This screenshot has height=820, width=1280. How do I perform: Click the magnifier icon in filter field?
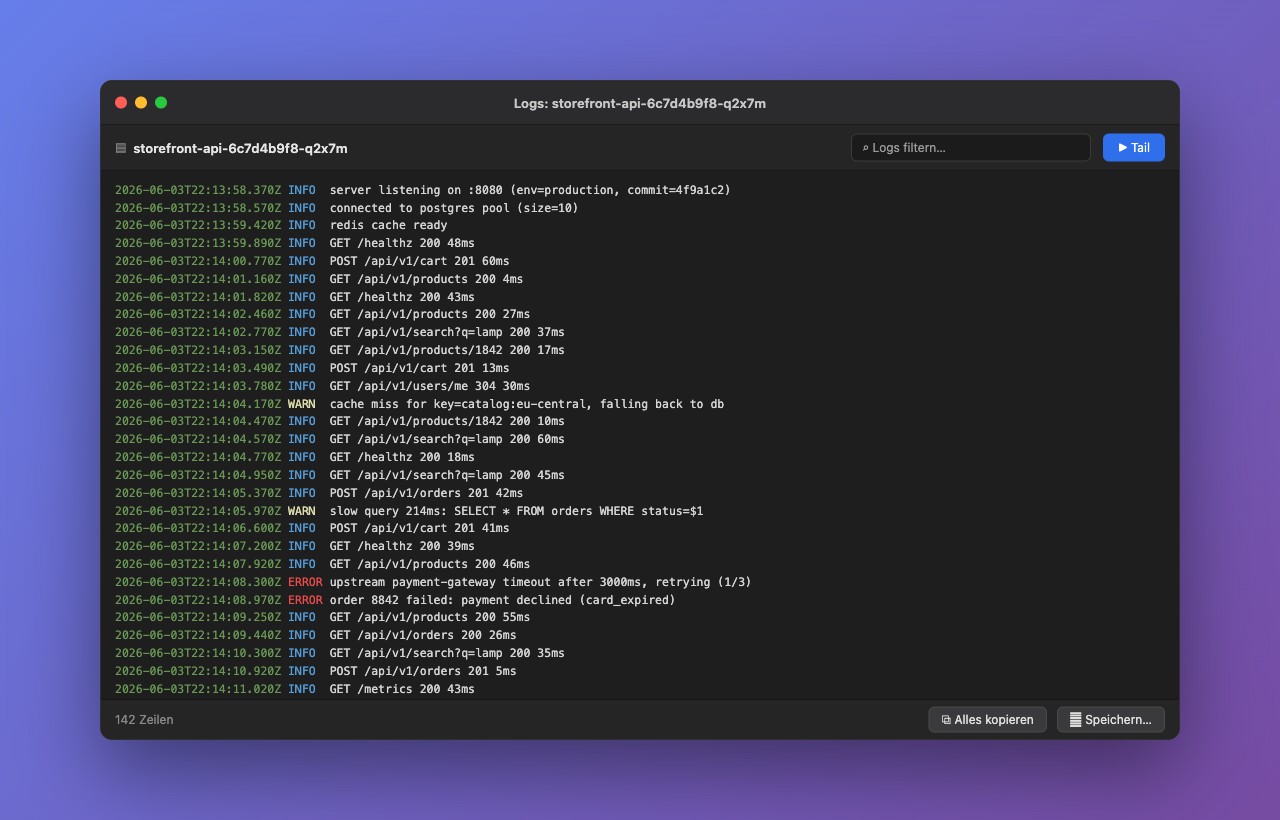tap(865, 148)
